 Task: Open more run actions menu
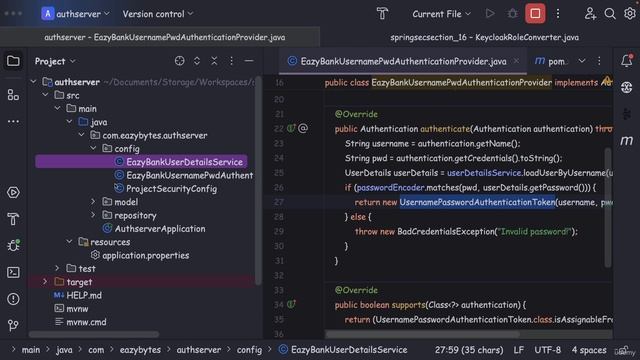tap(558, 14)
